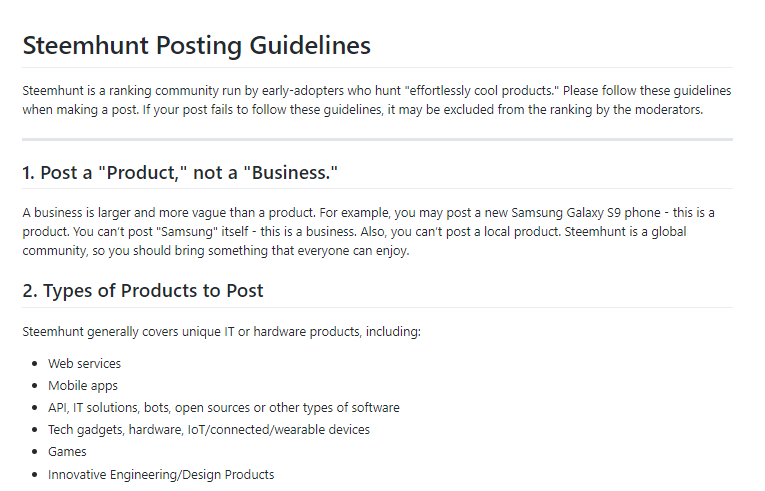Click the "Web services" list item
The height and width of the screenshot is (491, 765).
click(x=84, y=363)
